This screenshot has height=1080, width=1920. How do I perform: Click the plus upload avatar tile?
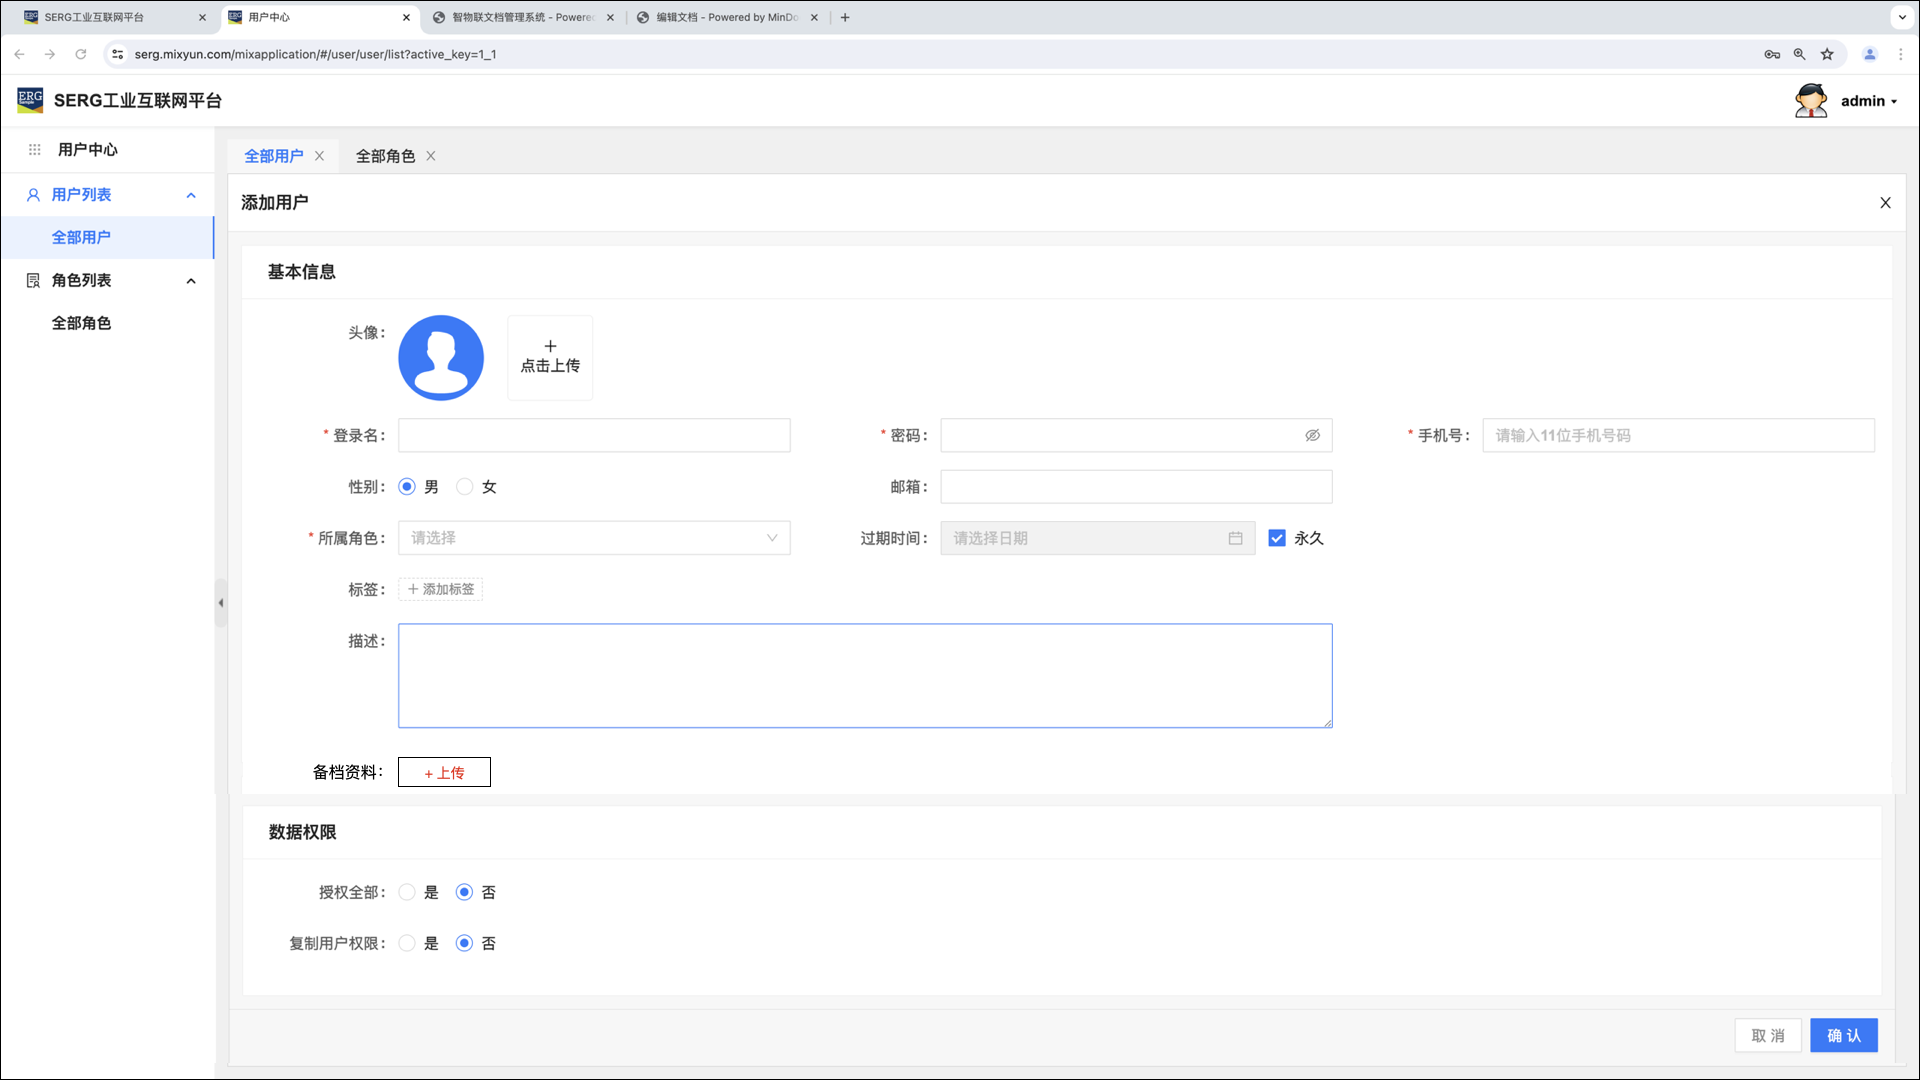click(x=550, y=358)
